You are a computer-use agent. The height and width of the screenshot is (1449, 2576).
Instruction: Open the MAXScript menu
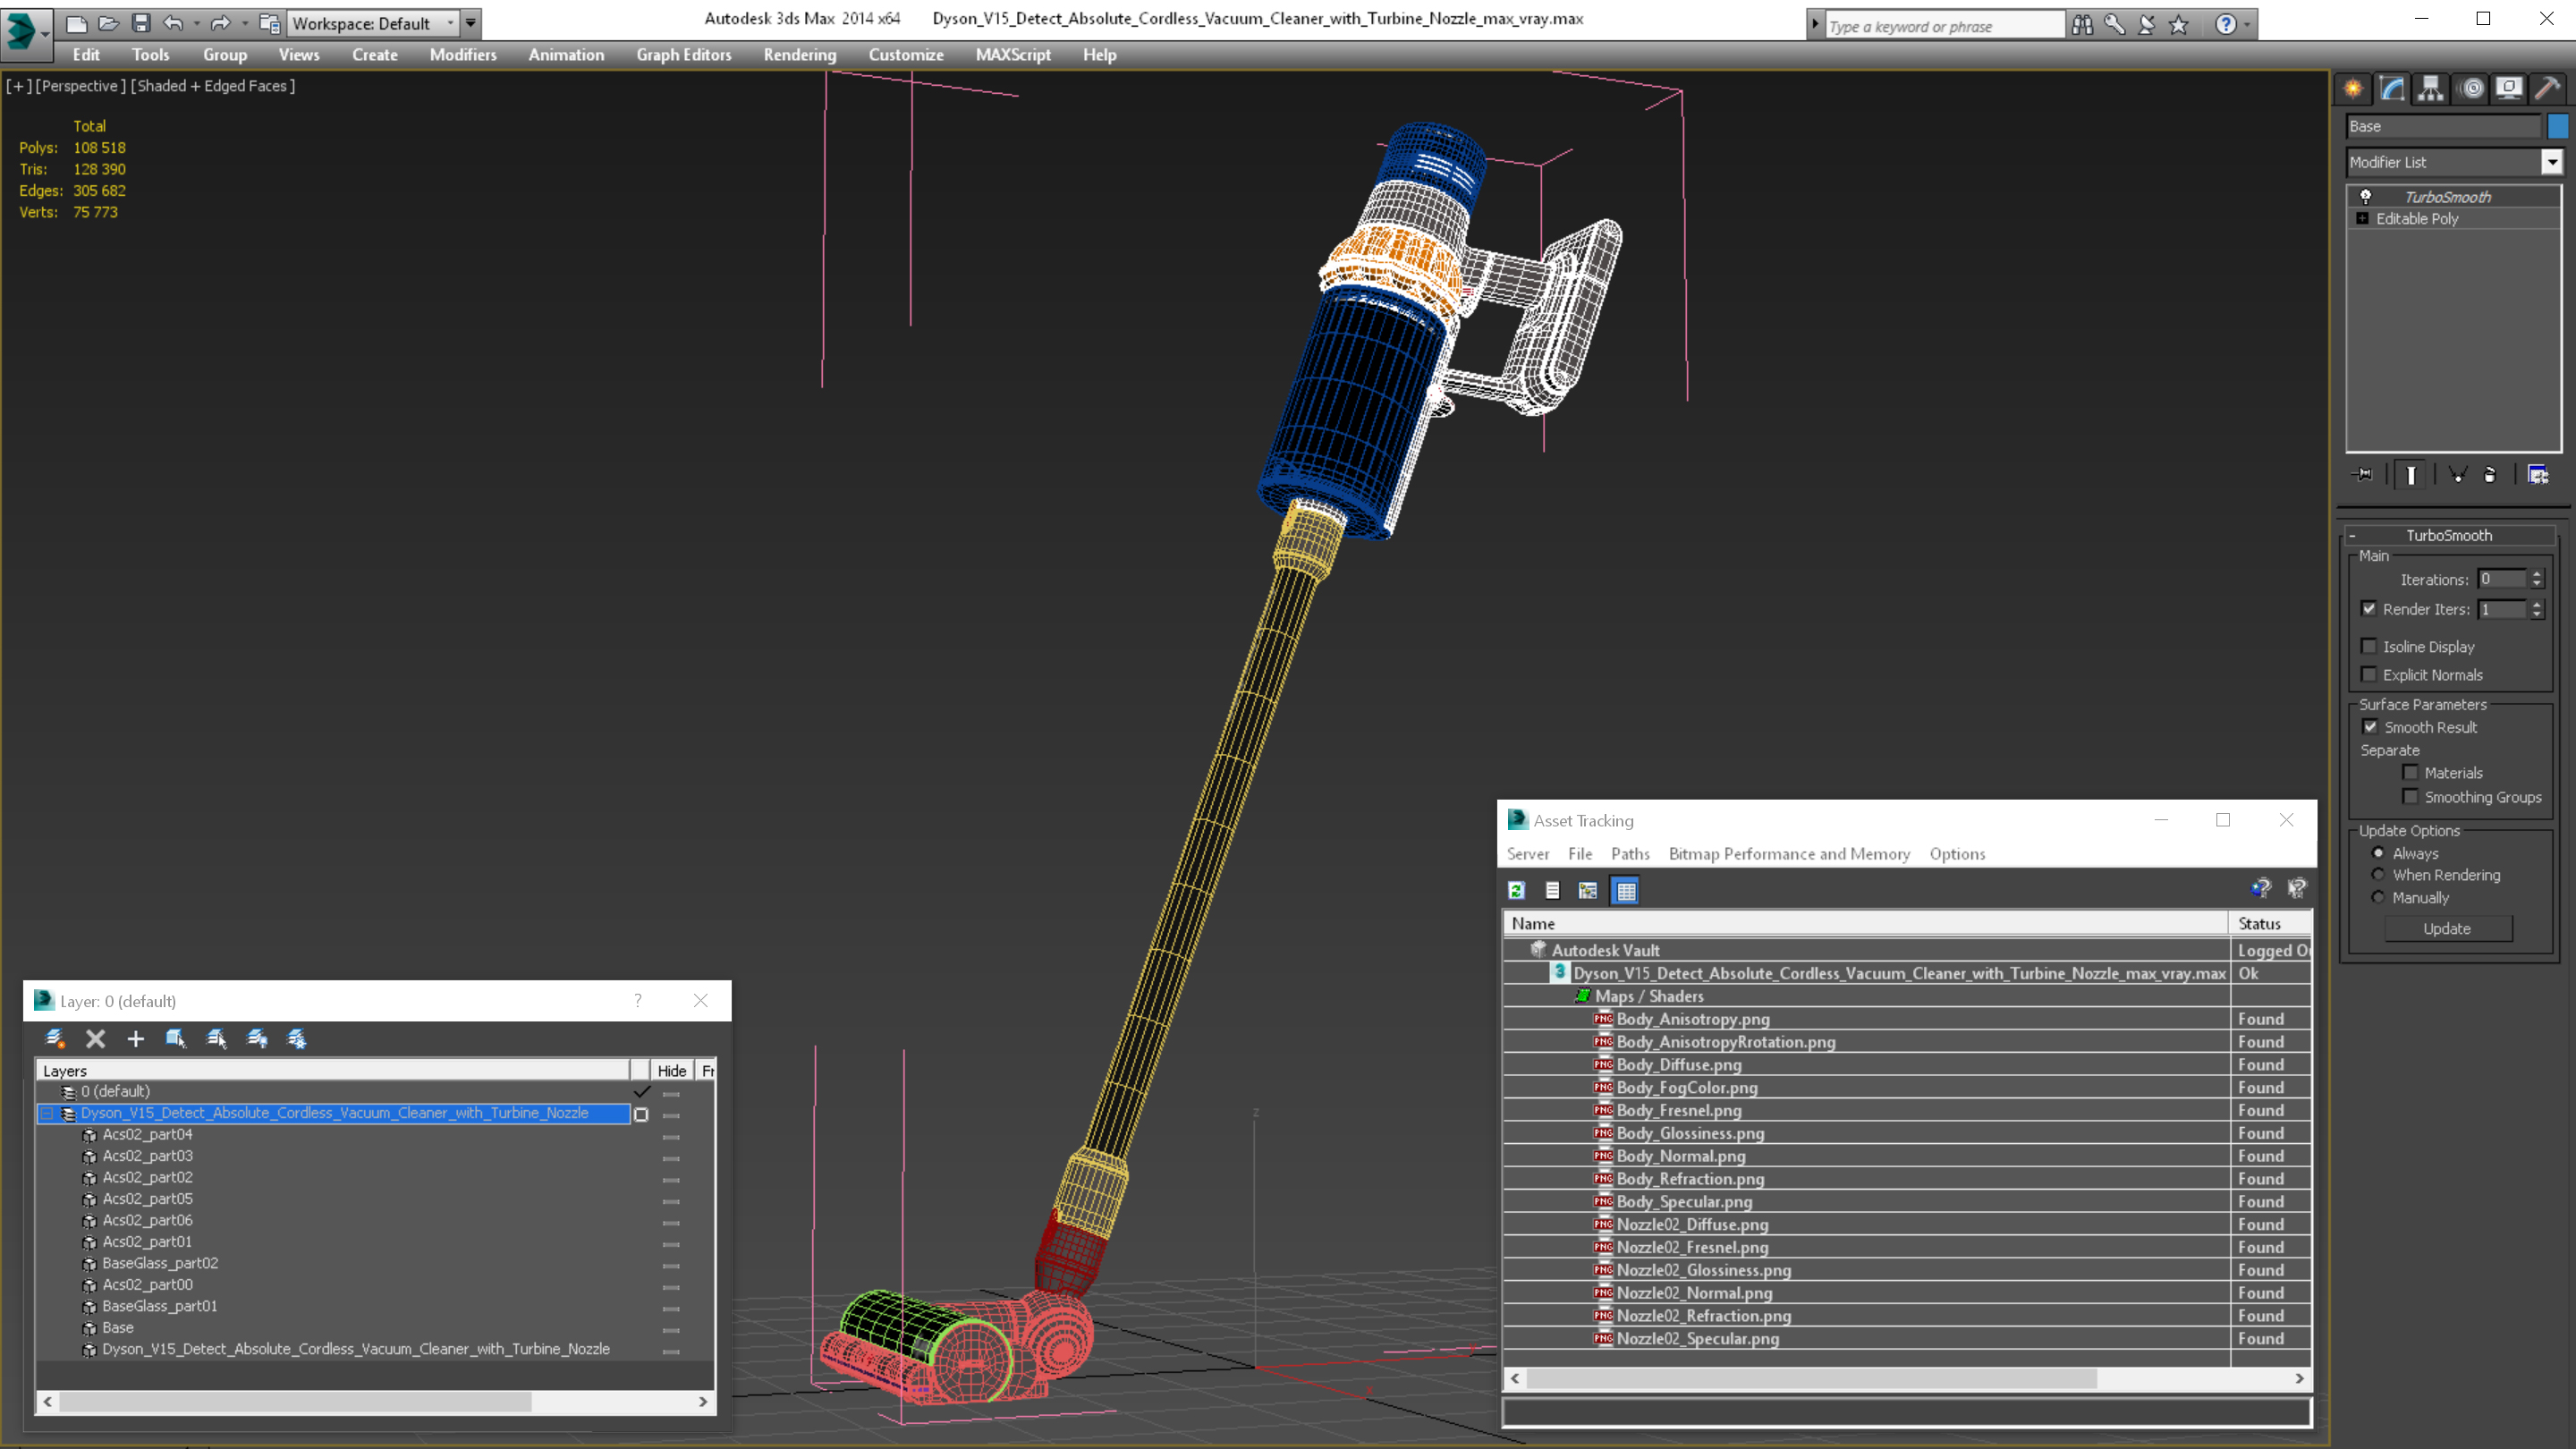1012,55
